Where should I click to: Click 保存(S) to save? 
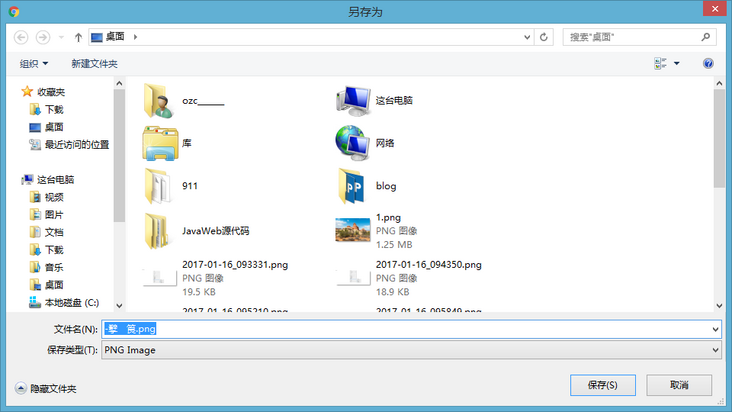602,385
